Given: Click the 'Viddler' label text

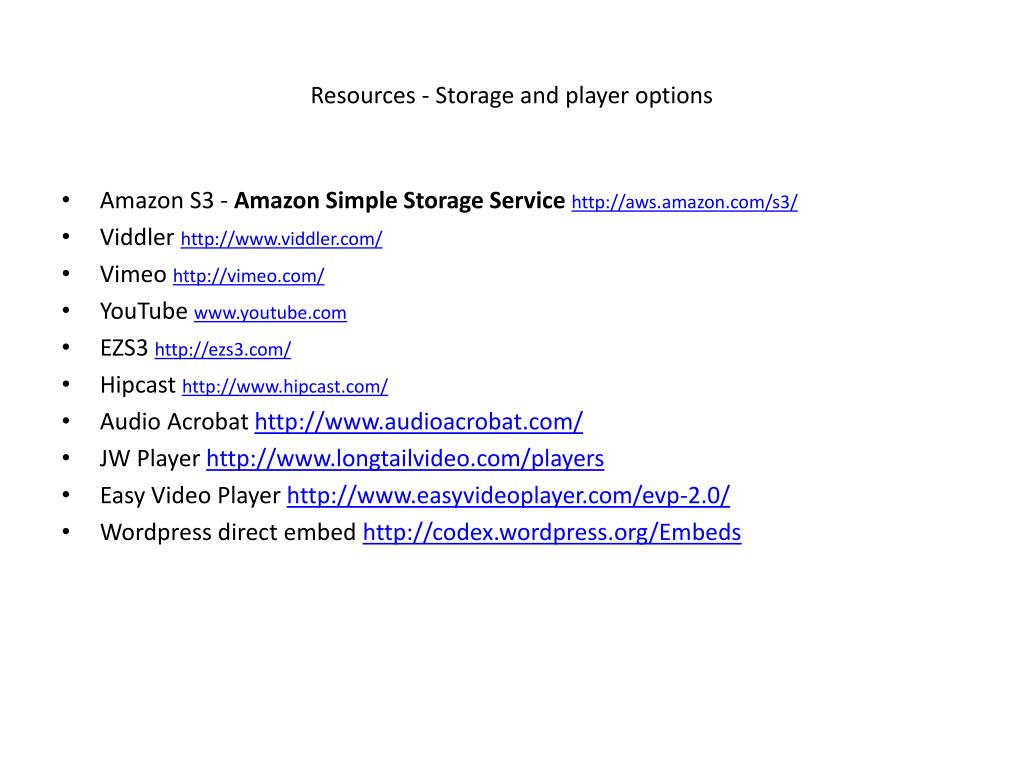Looking at the screenshot, I should click(137, 237).
